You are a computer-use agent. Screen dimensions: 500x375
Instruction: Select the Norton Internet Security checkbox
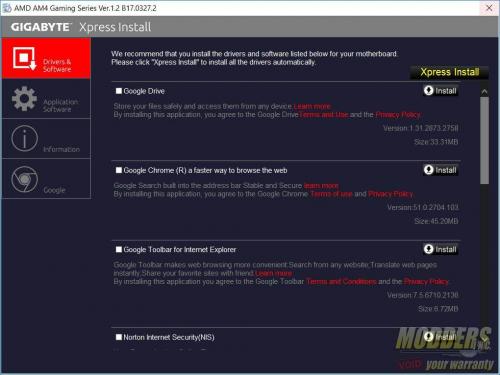tap(119, 337)
